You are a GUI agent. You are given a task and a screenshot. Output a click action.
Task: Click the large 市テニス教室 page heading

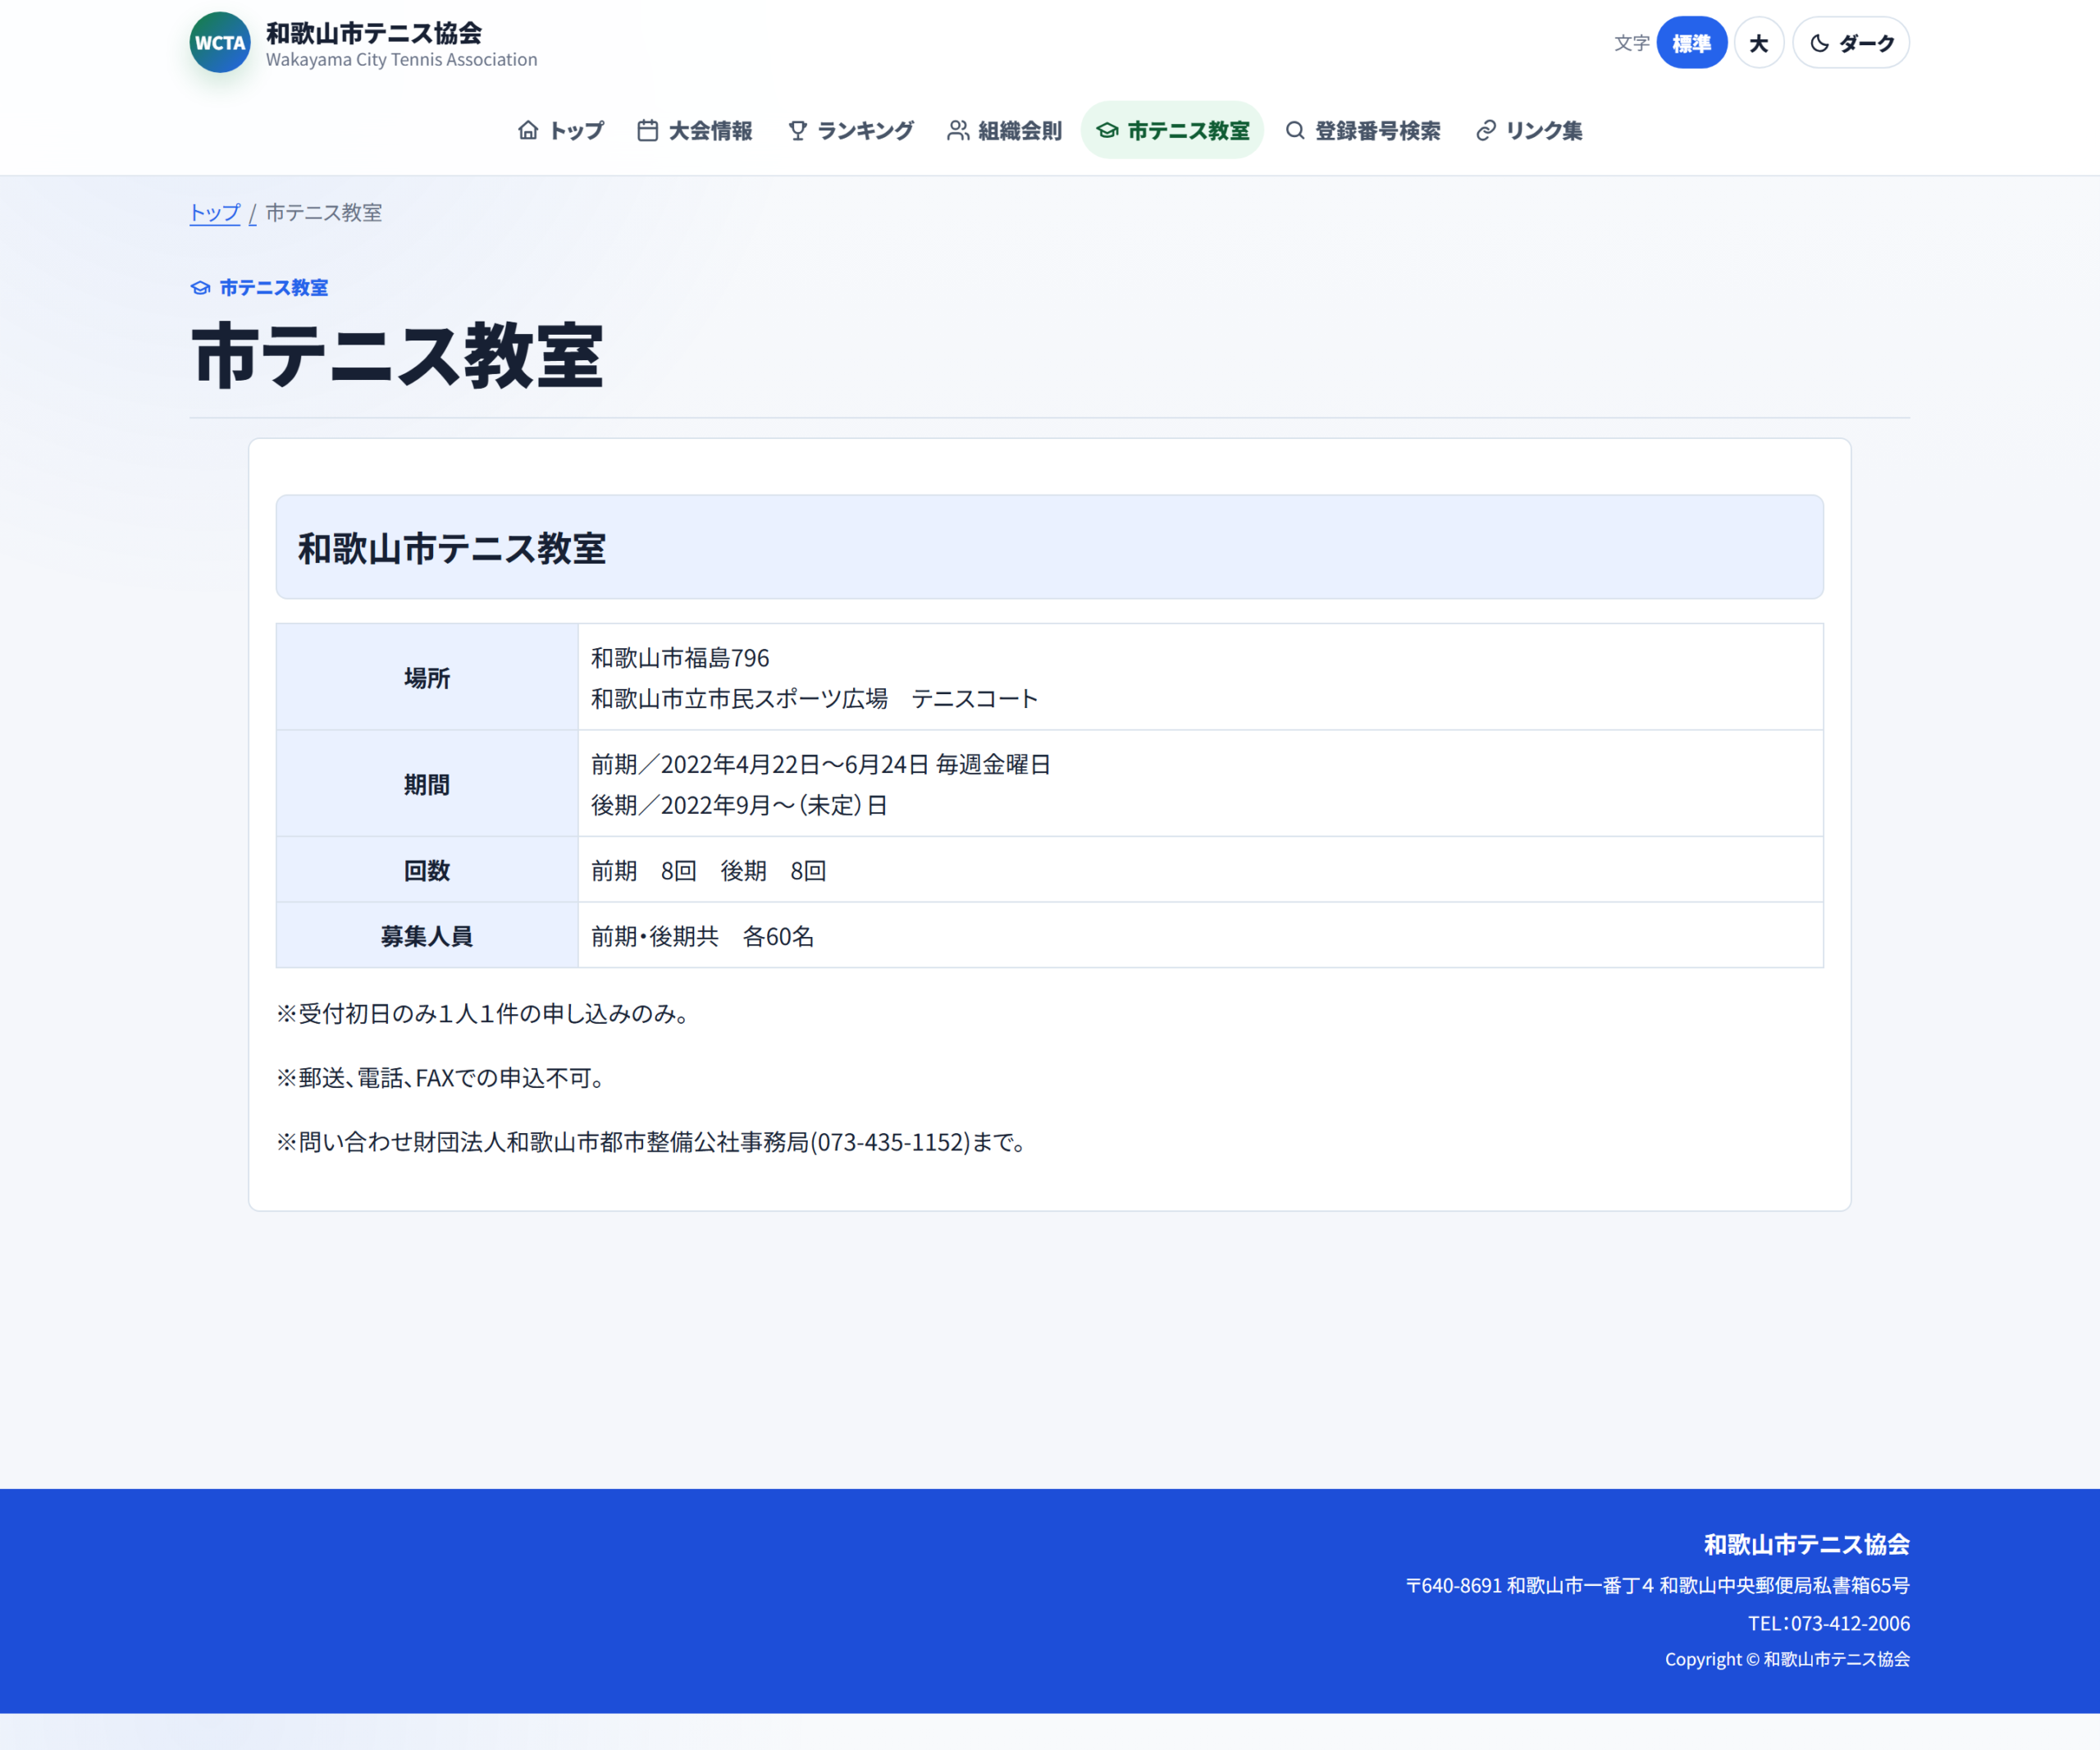click(x=398, y=356)
